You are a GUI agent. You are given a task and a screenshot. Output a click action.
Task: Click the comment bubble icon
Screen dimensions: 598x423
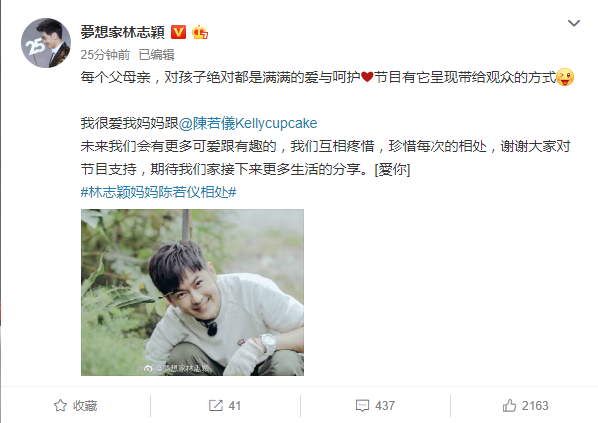coord(362,405)
